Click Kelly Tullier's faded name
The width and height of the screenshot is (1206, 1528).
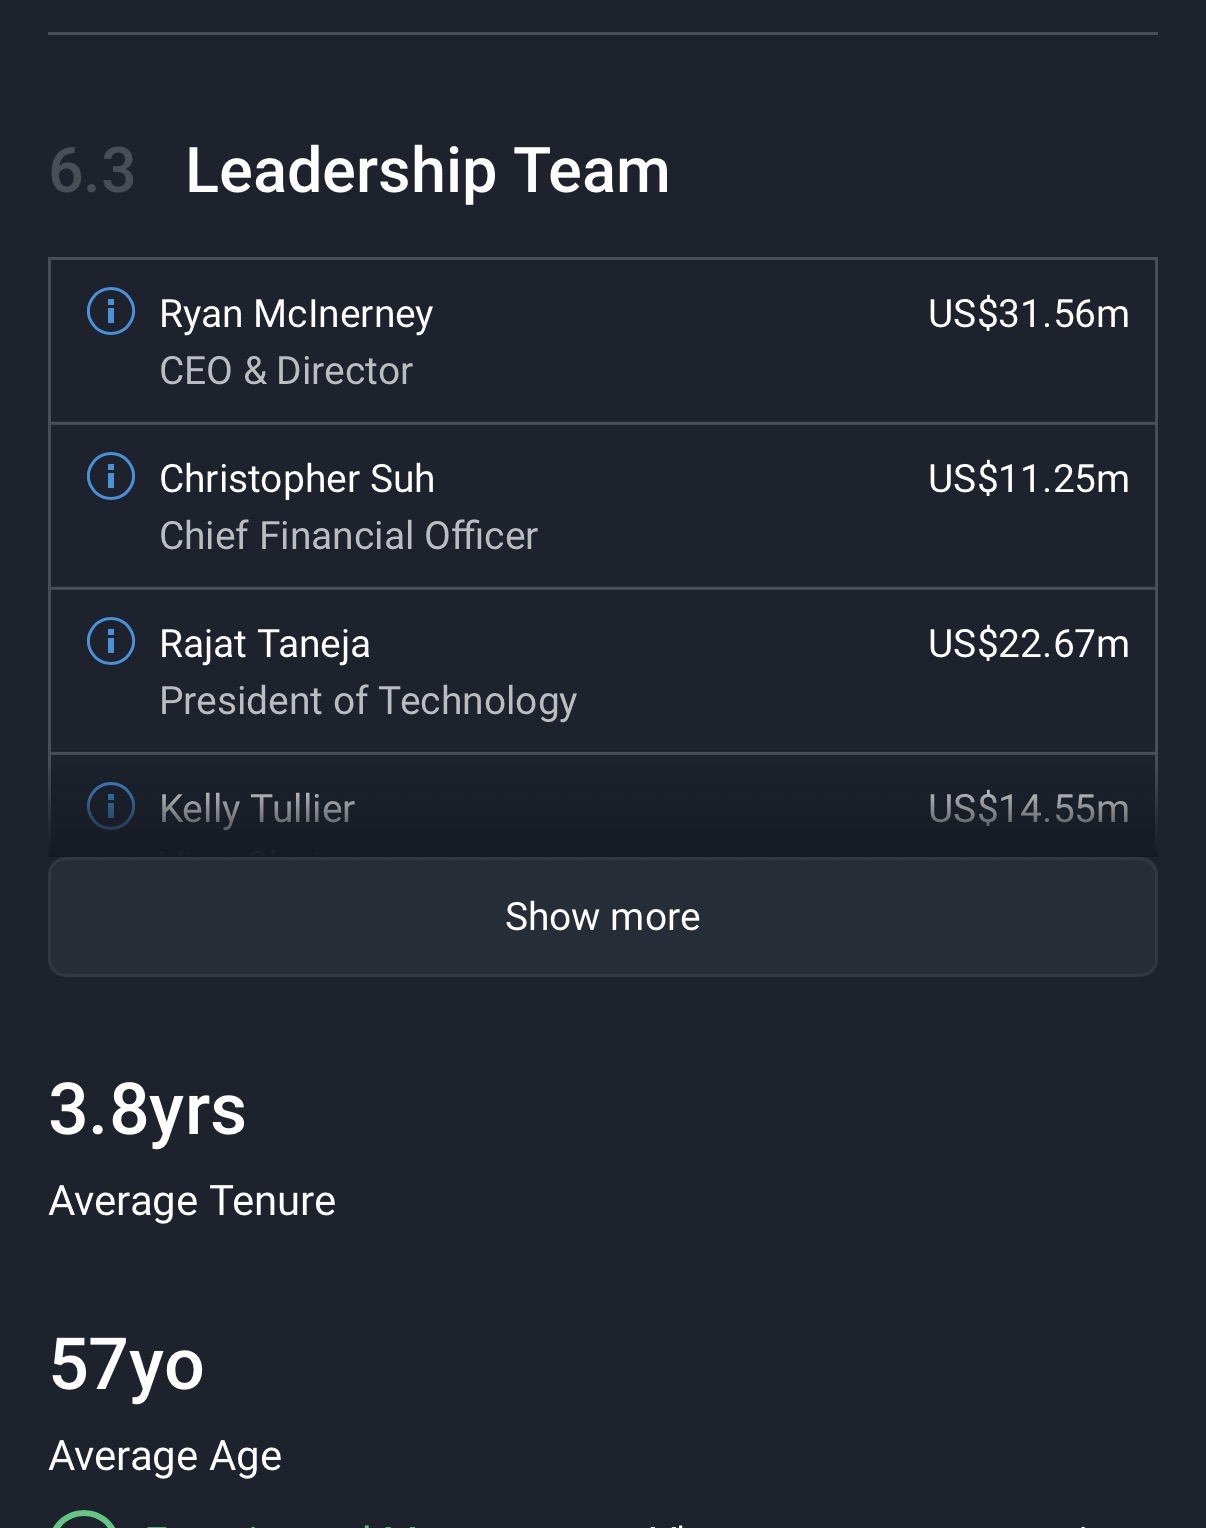tap(257, 808)
